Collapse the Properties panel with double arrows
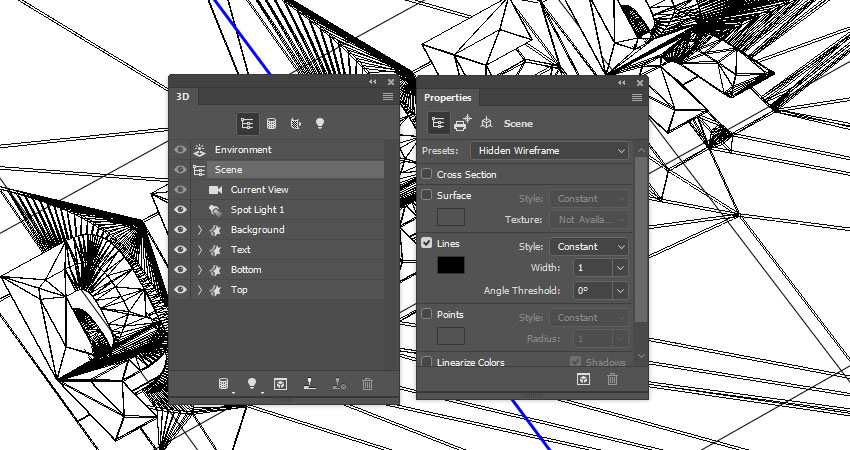 tap(622, 82)
